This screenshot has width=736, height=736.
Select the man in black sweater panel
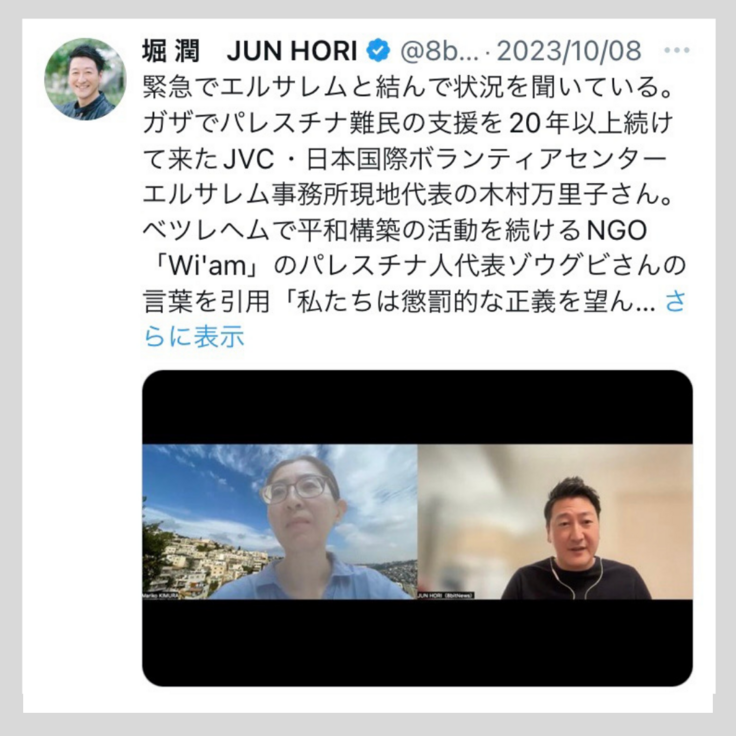[x=555, y=521]
